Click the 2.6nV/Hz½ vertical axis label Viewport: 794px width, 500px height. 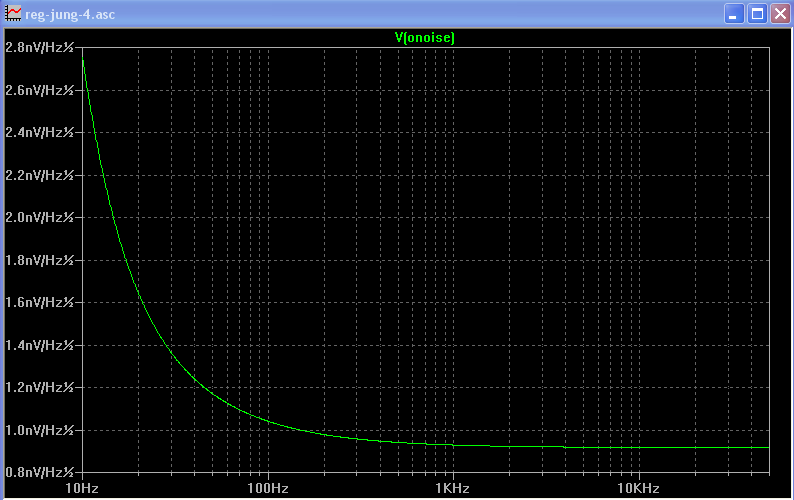(x=39, y=90)
